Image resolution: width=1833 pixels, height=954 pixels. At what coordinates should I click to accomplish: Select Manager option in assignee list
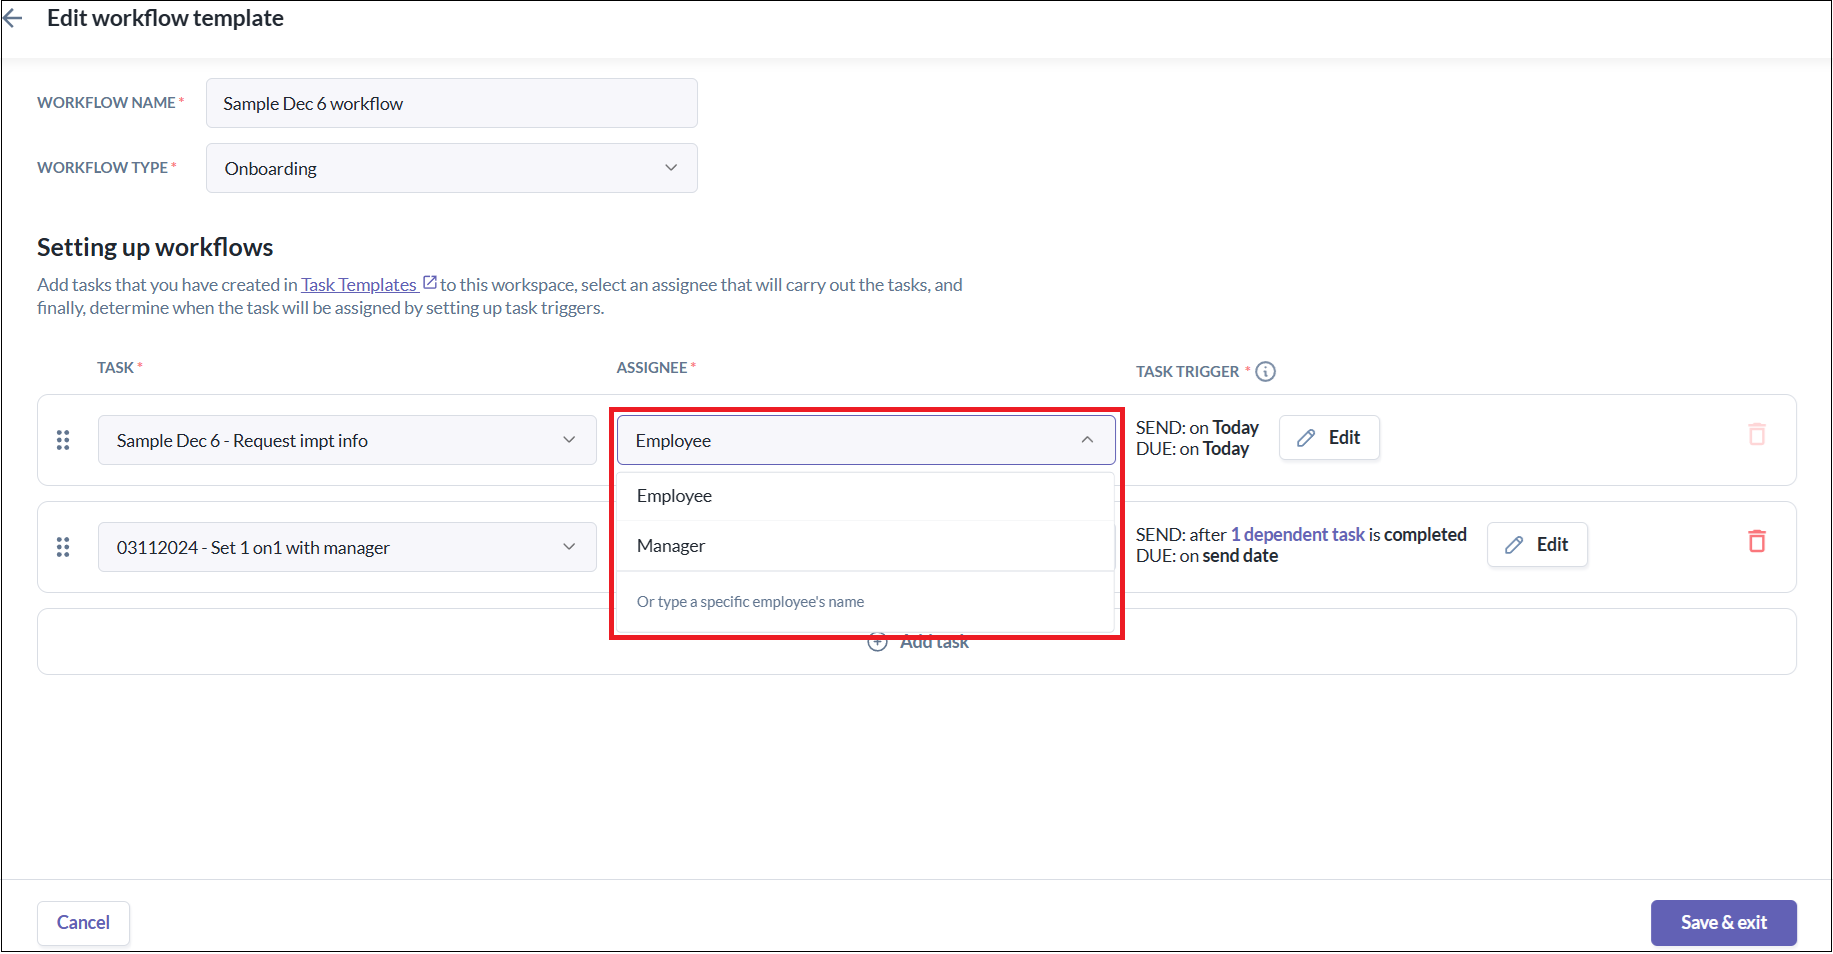click(866, 546)
